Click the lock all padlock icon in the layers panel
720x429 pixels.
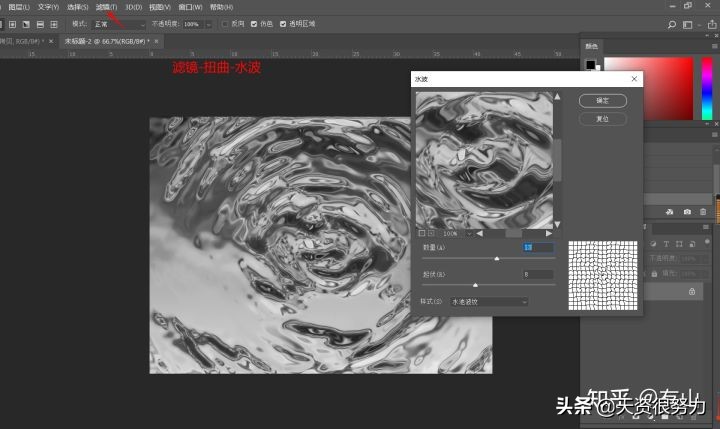click(654, 274)
